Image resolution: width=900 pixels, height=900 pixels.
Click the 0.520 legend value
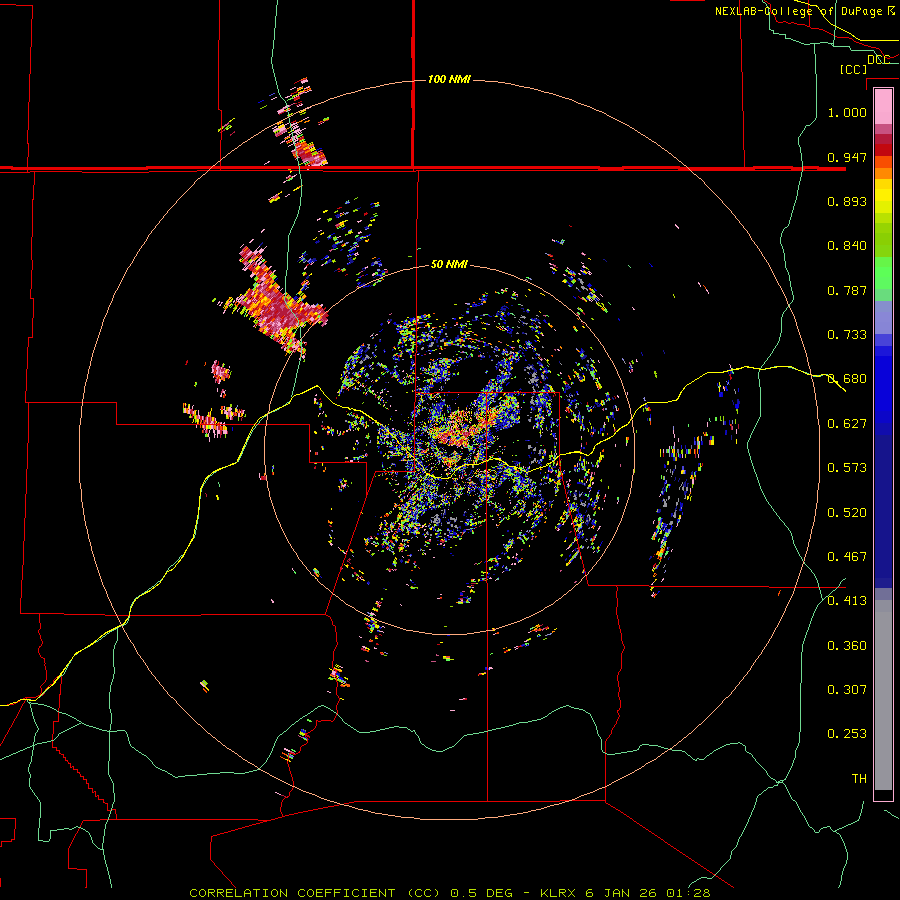pos(847,513)
